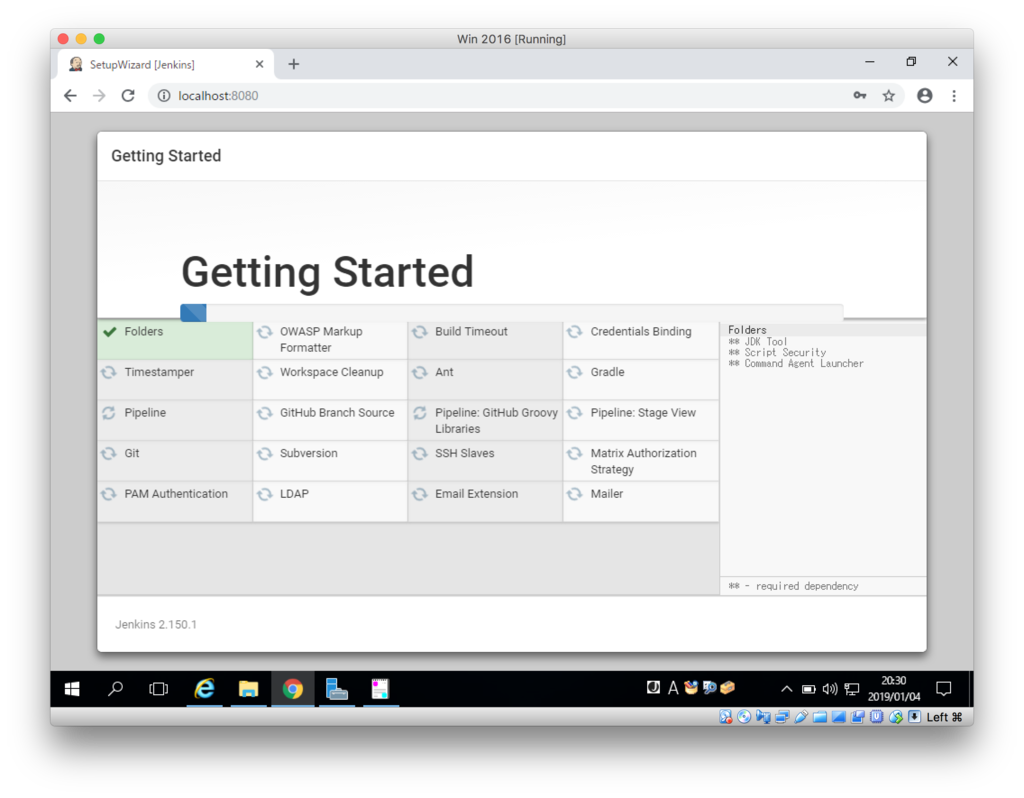This screenshot has height=798, width=1024.
Task: Click the Pipeline plugin pending icon
Action: click(109, 413)
